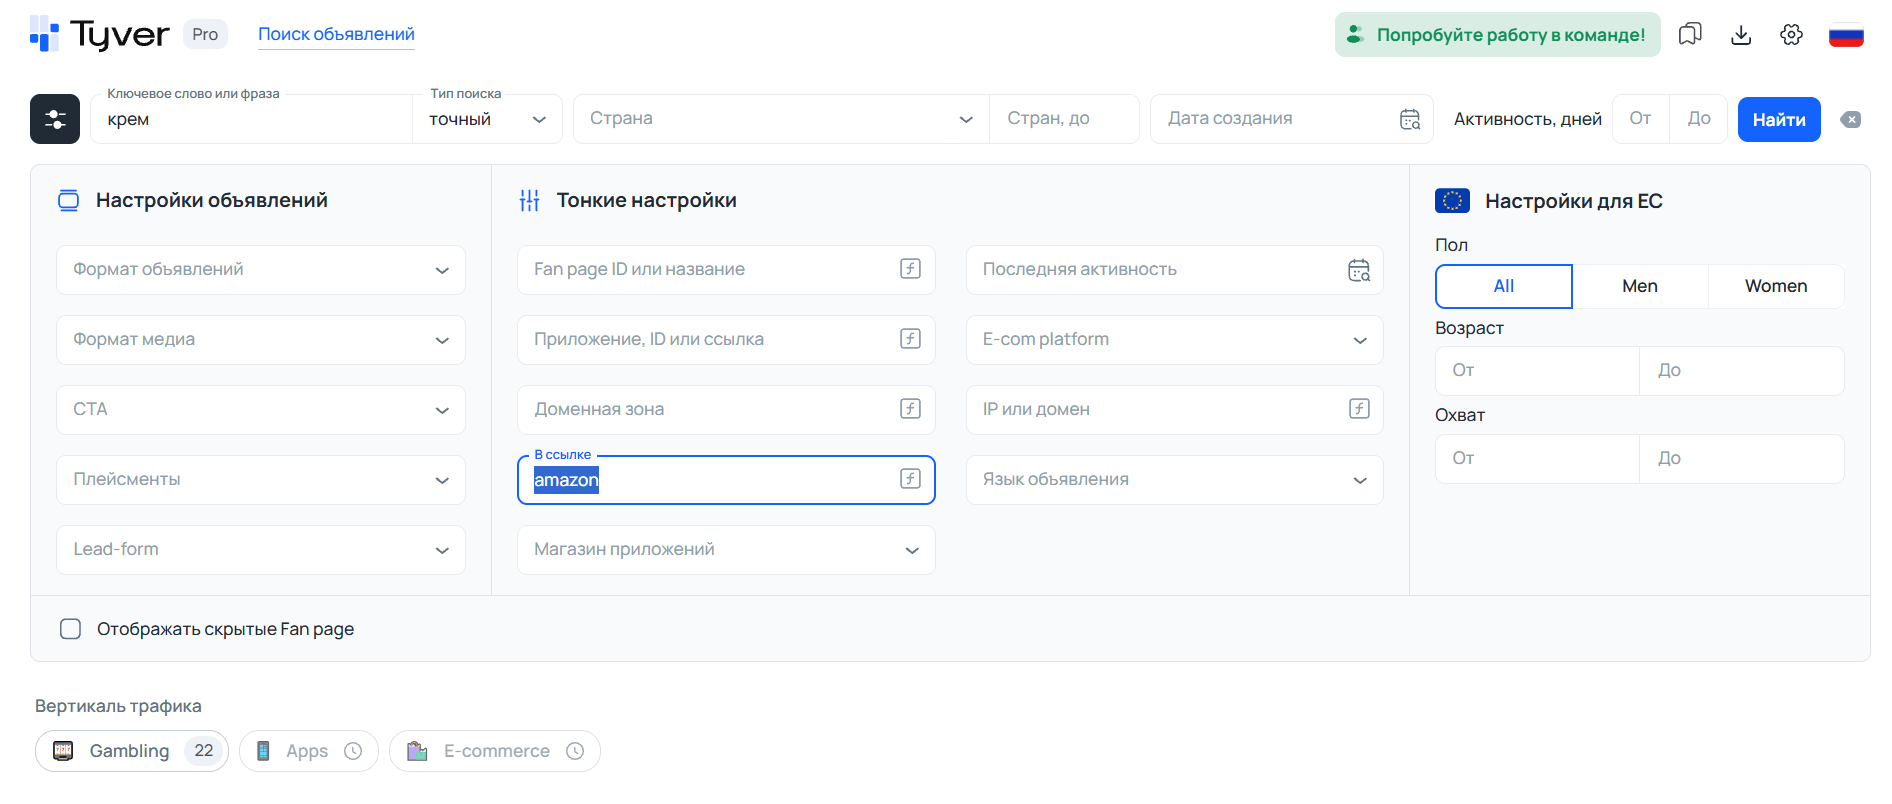Expand Формат медиа dropdown
1892x804 pixels.
(x=261, y=340)
